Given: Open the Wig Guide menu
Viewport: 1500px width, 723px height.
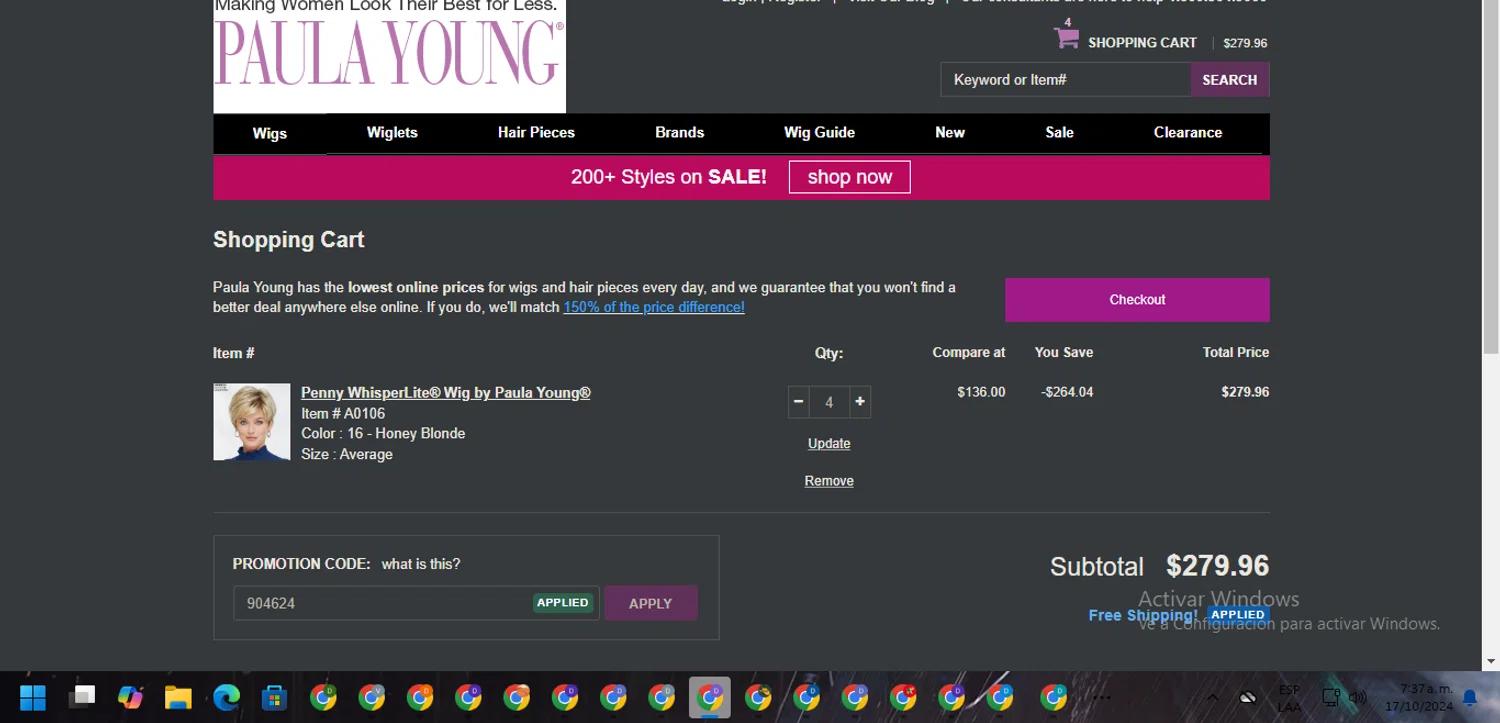Looking at the screenshot, I should coord(819,132).
